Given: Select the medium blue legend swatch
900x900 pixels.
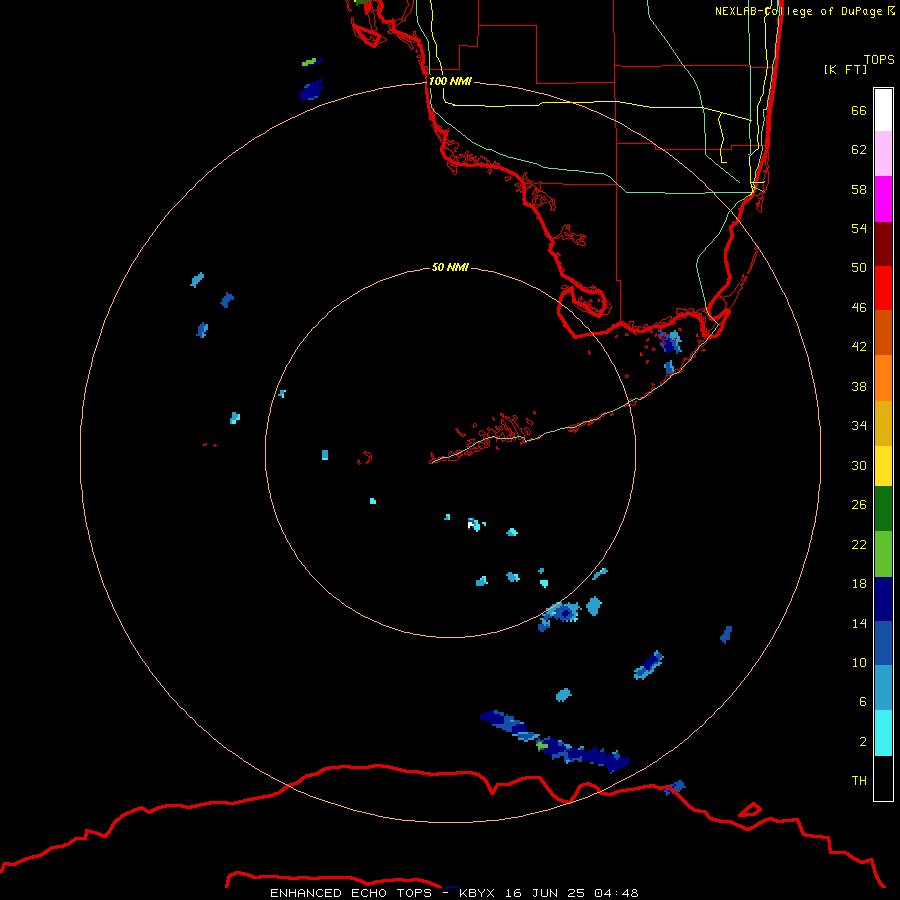Looking at the screenshot, I should tap(883, 643).
